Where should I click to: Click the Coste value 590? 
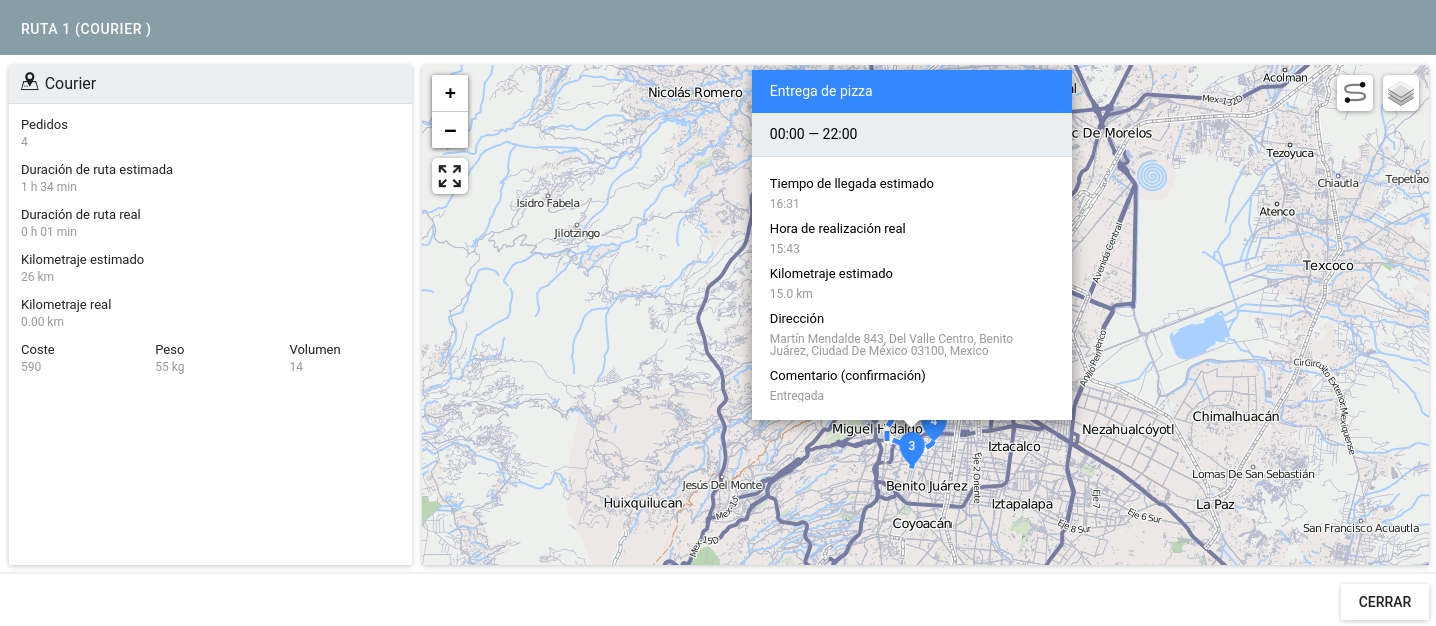click(x=31, y=367)
